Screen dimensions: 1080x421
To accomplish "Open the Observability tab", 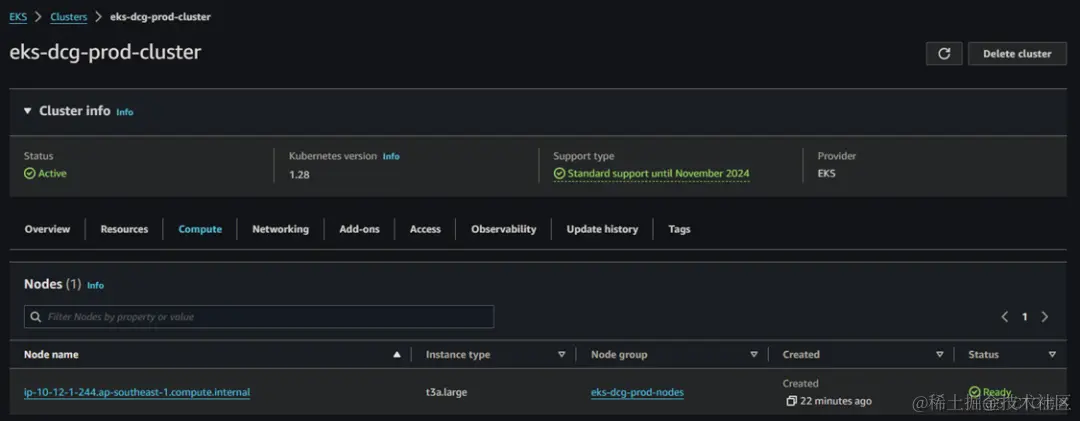I will coord(503,229).
